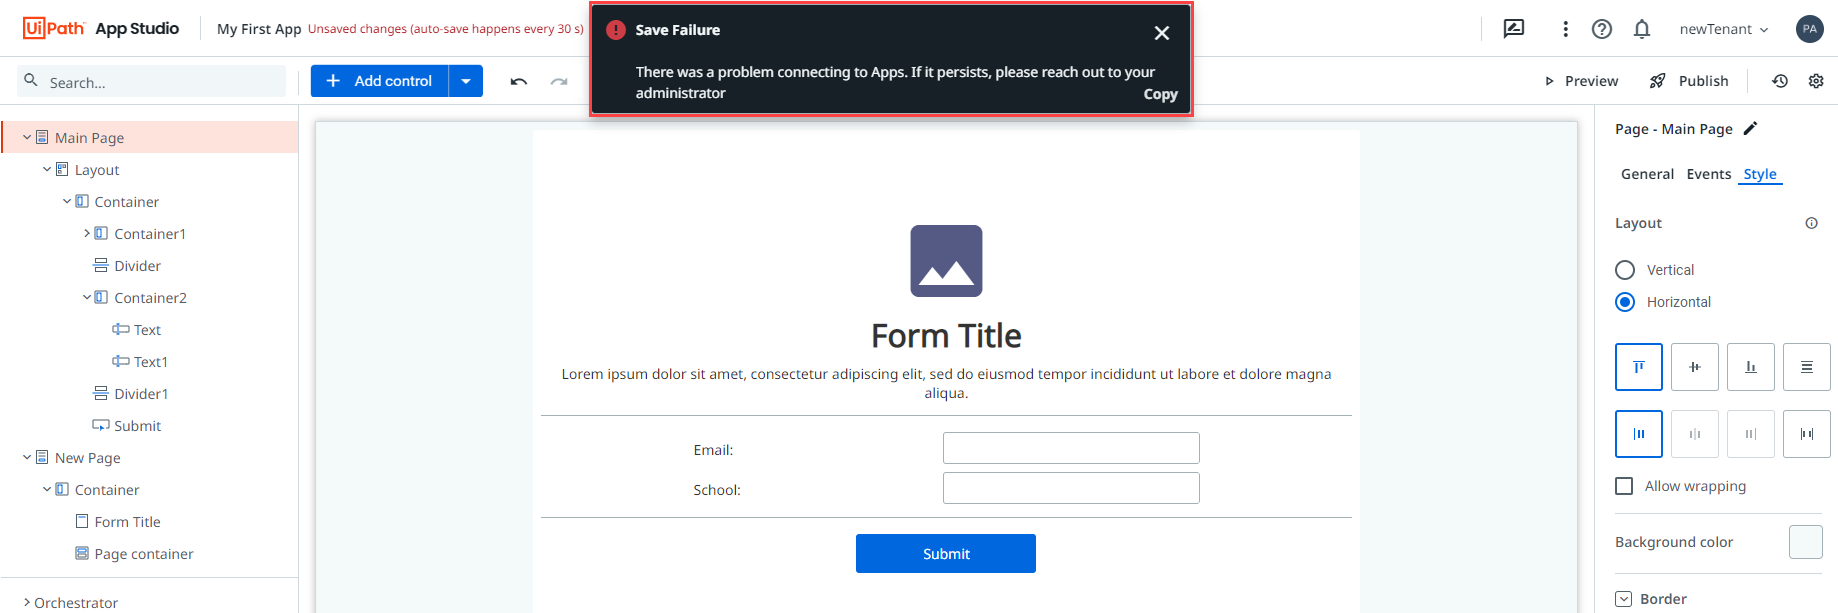Select Divider in the tree
Image resolution: width=1838 pixels, height=613 pixels.
tap(137, 266)
